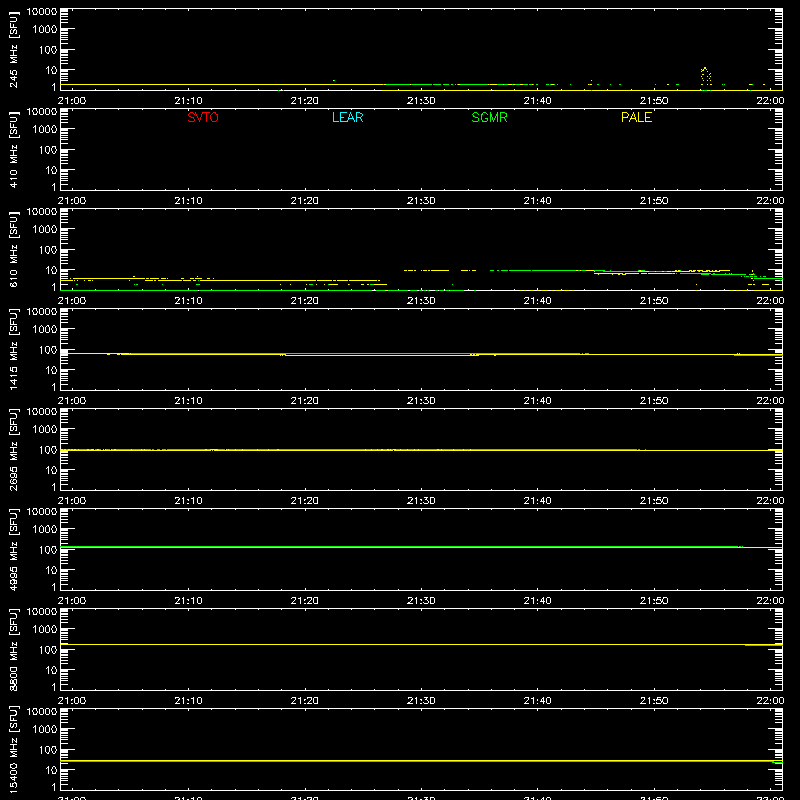
Task: Click the 10 y-tick in 1415 MHz panel
Action: click(x=51, y=370)
